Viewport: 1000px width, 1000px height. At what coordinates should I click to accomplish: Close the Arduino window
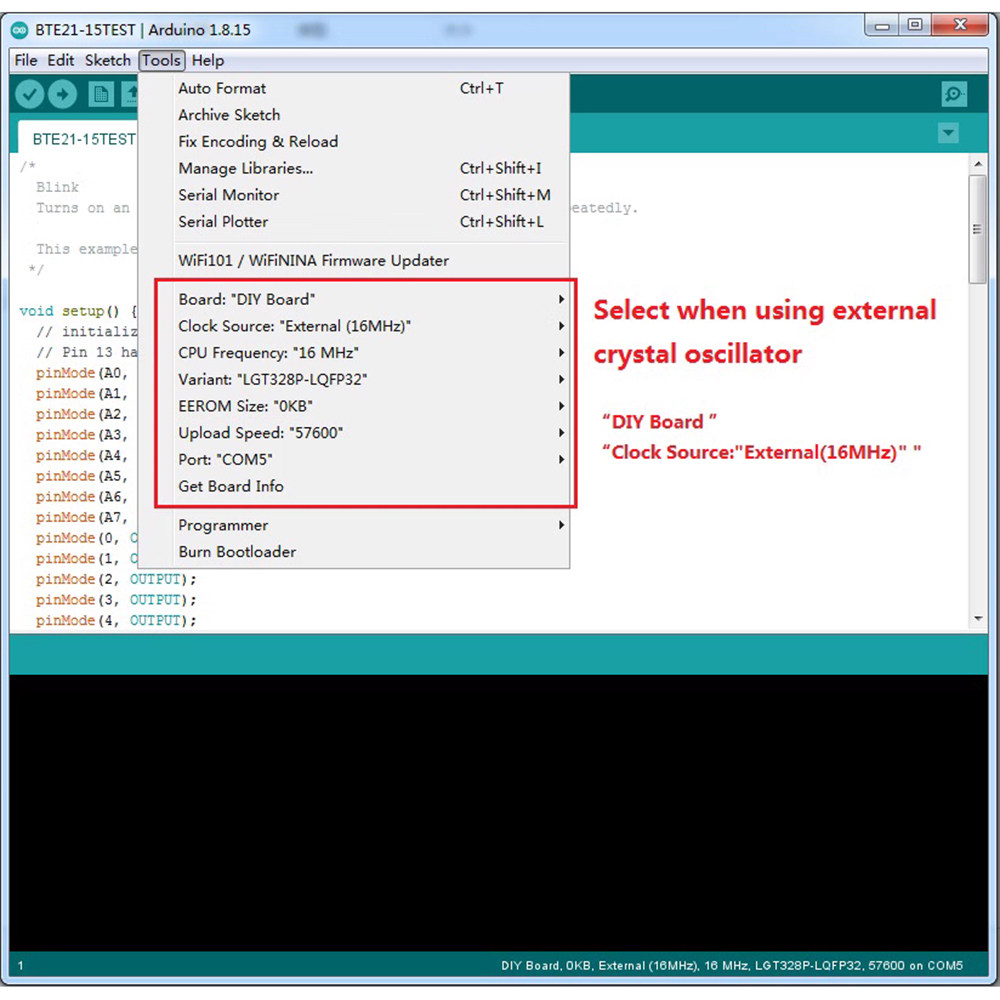click(960, 26)
